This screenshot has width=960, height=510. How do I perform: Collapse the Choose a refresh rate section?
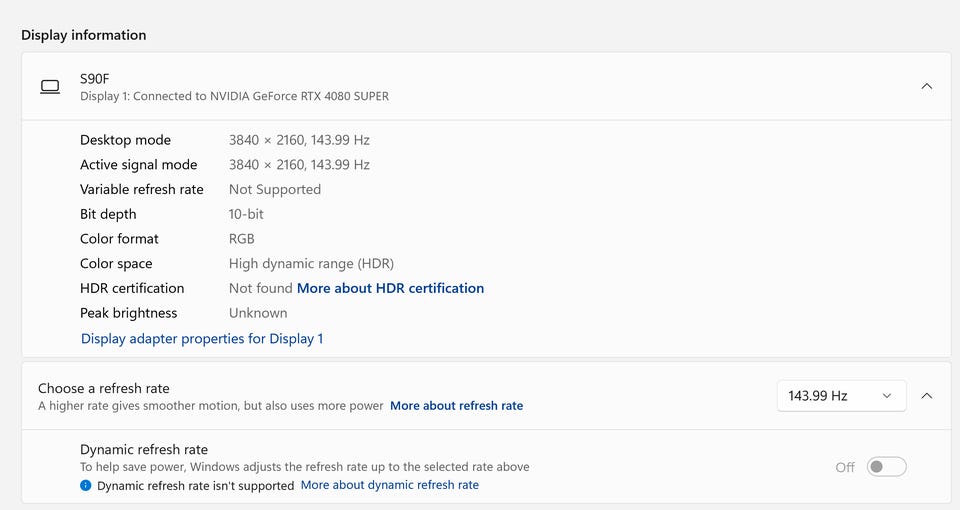[926, 396]
